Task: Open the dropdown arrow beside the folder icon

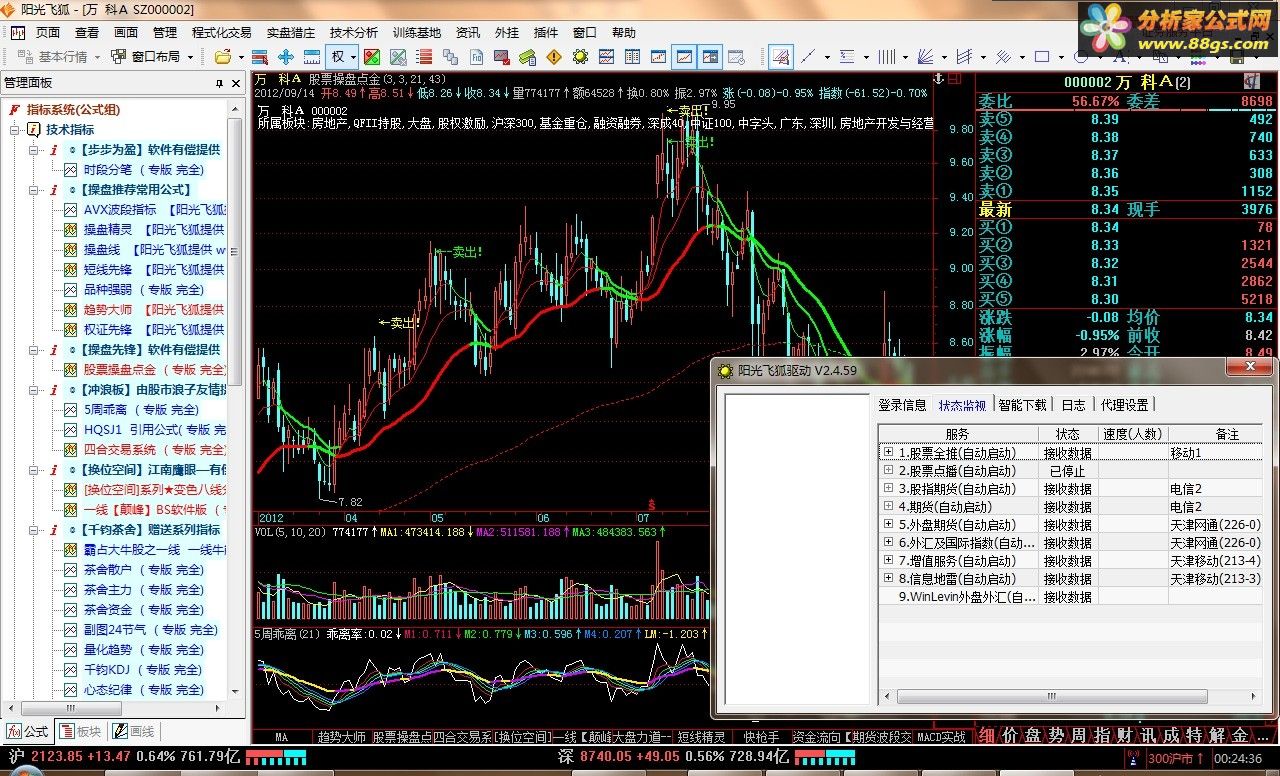Action: 241,57
